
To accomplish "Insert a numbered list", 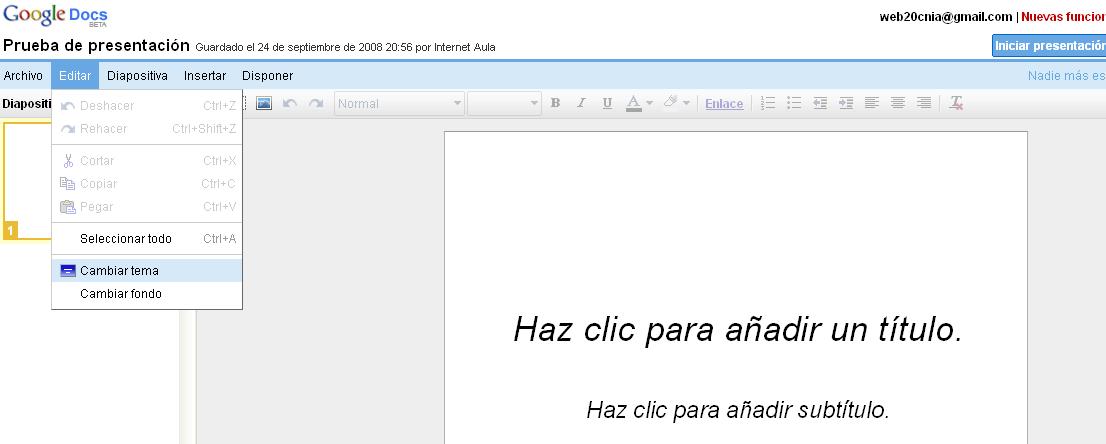I will 768,103.
